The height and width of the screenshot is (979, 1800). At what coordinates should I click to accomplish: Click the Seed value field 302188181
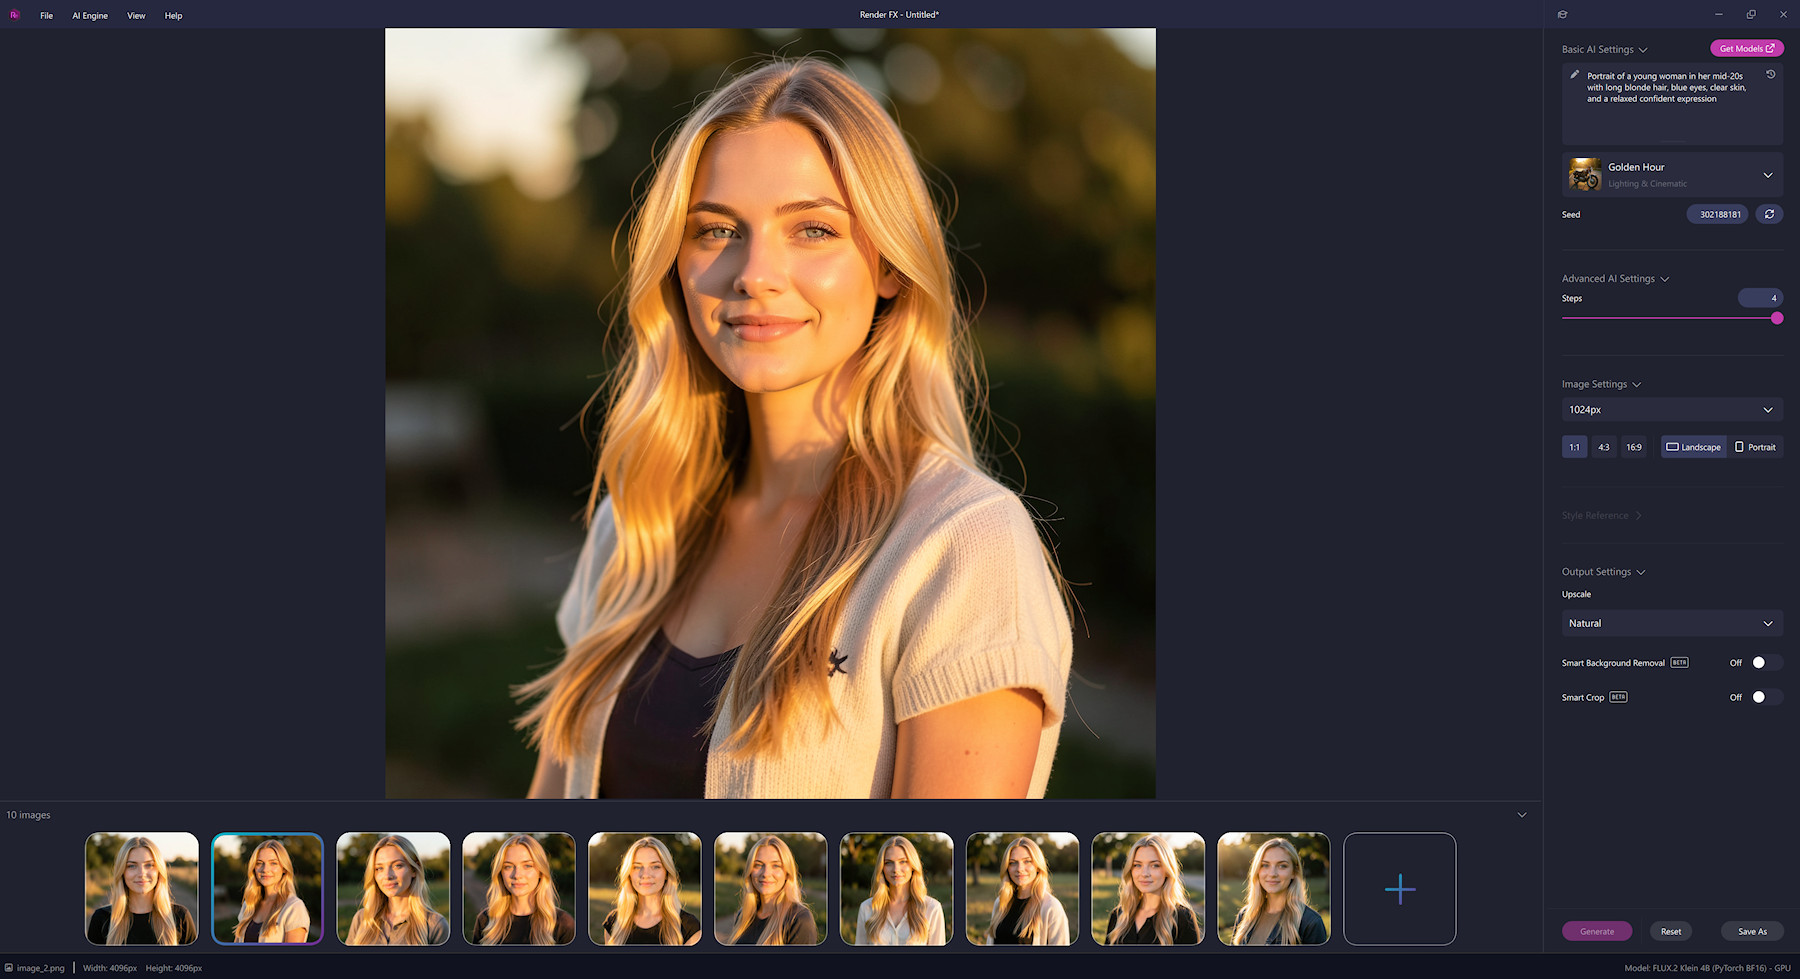(1718, 214)
